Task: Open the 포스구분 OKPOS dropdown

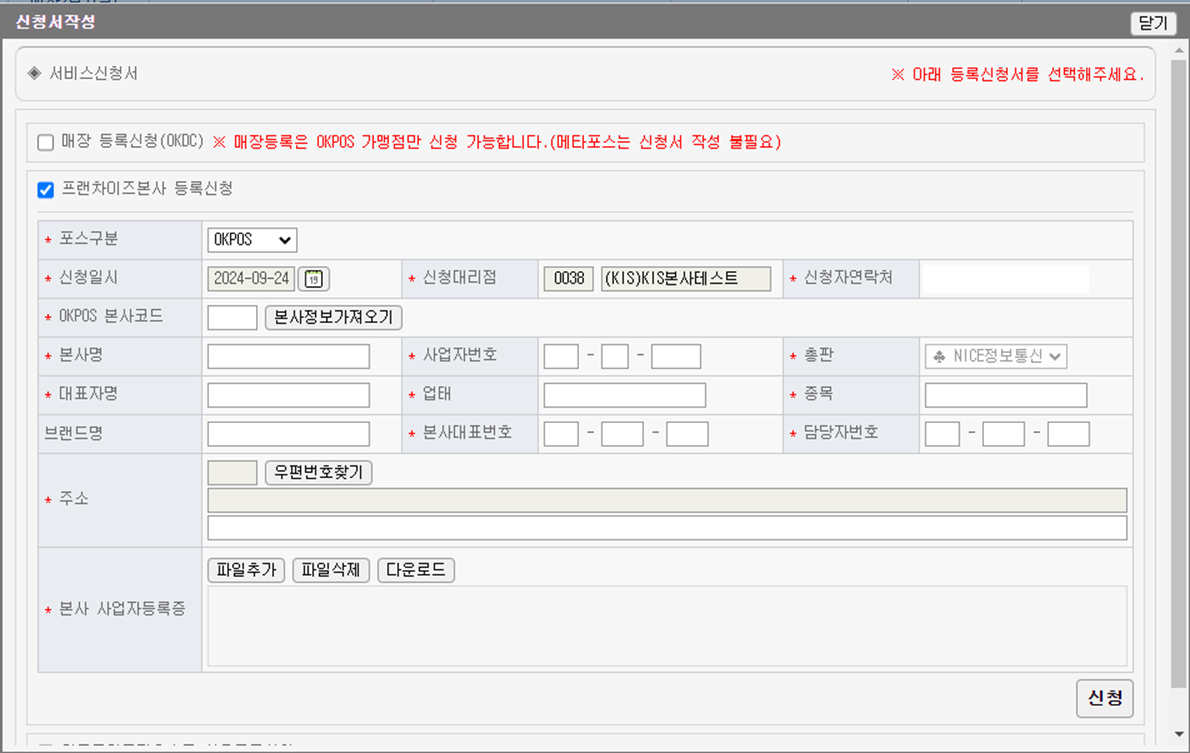Action: click(252, 240)
